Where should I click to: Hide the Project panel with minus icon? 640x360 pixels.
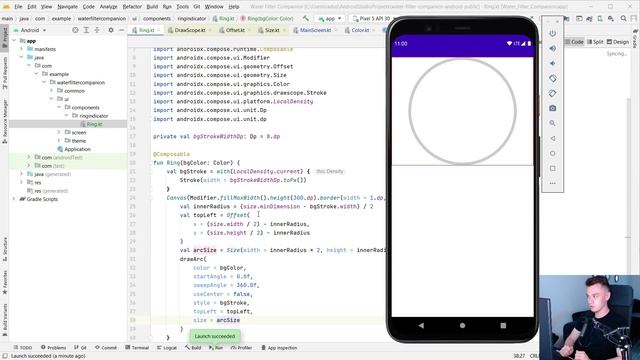[121, 30]
